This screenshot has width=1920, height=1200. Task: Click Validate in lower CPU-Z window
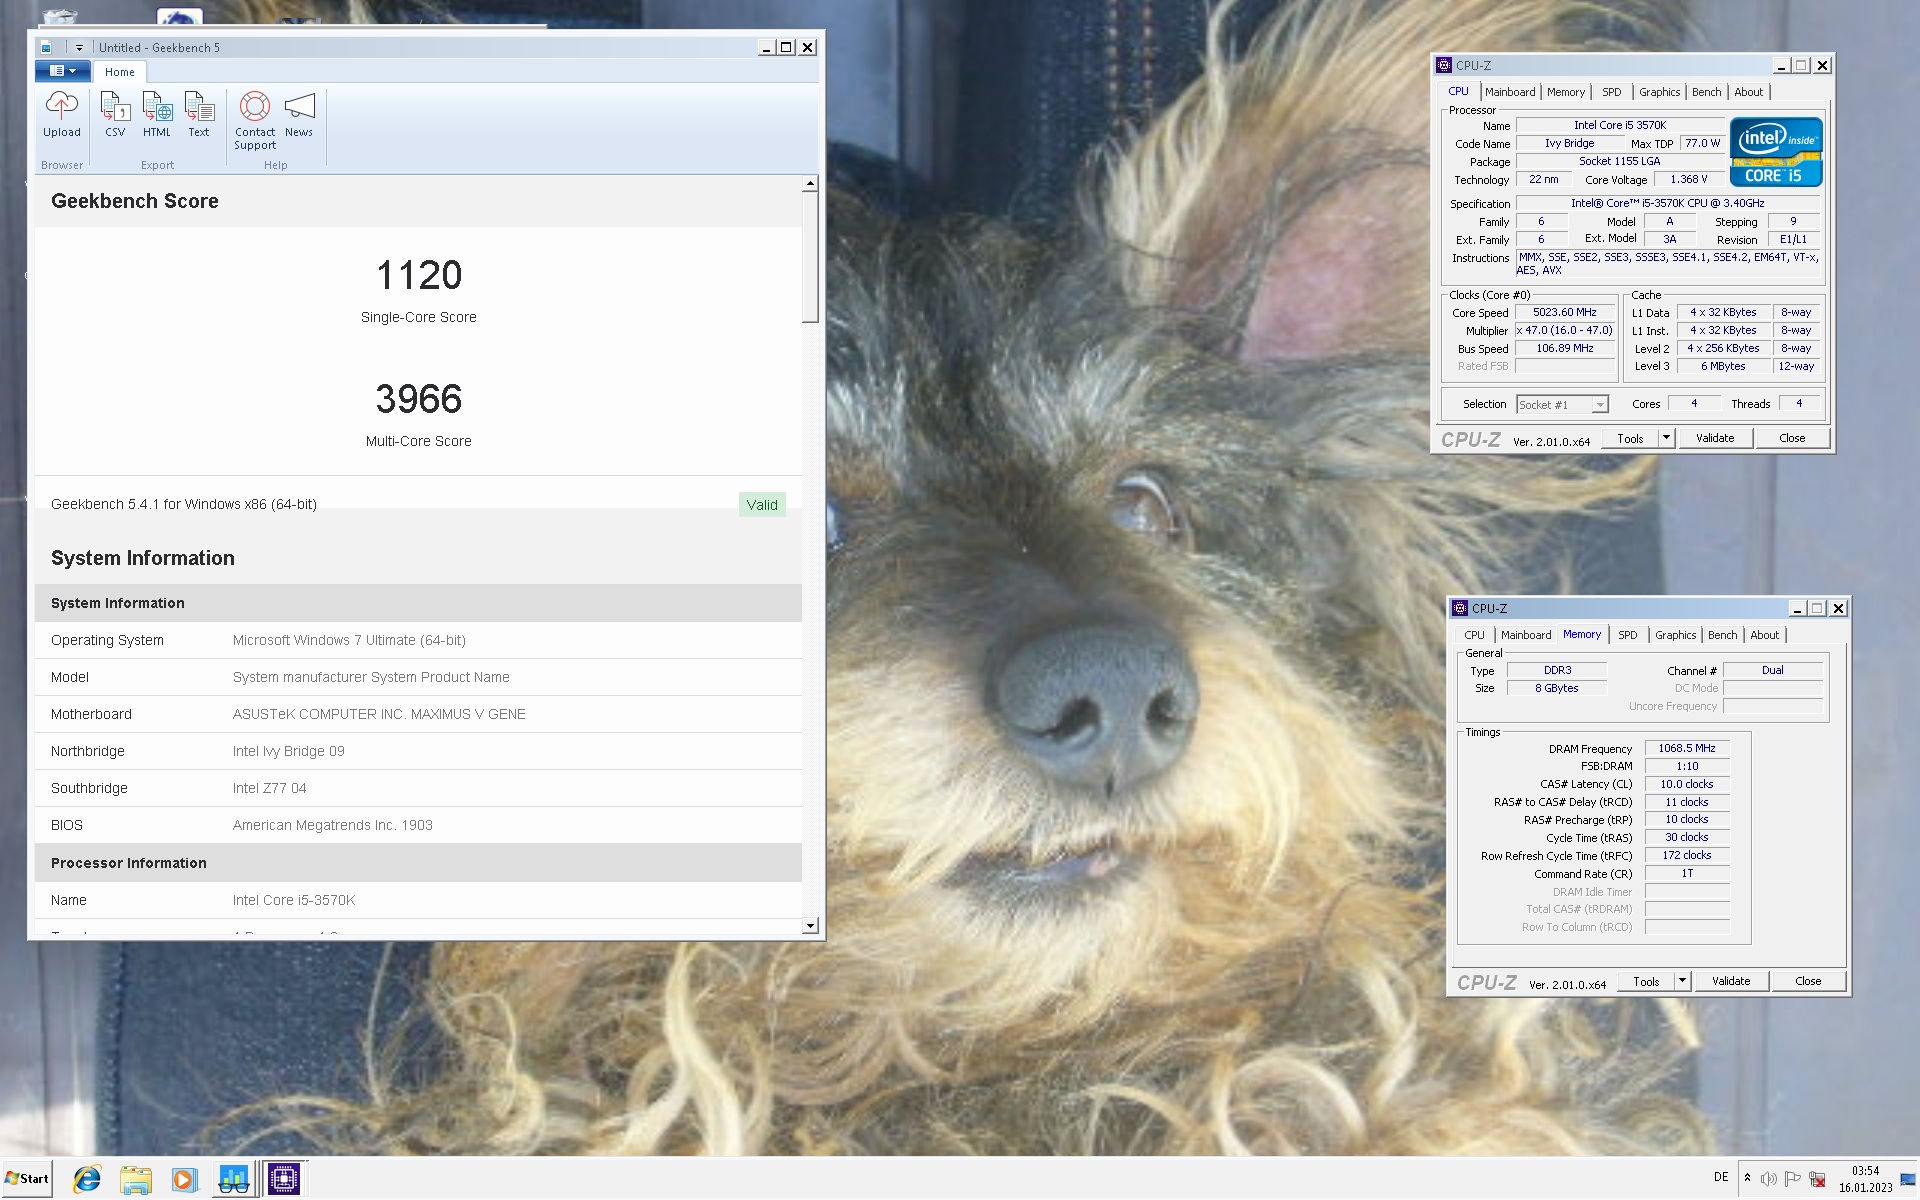pos(1731,982)
